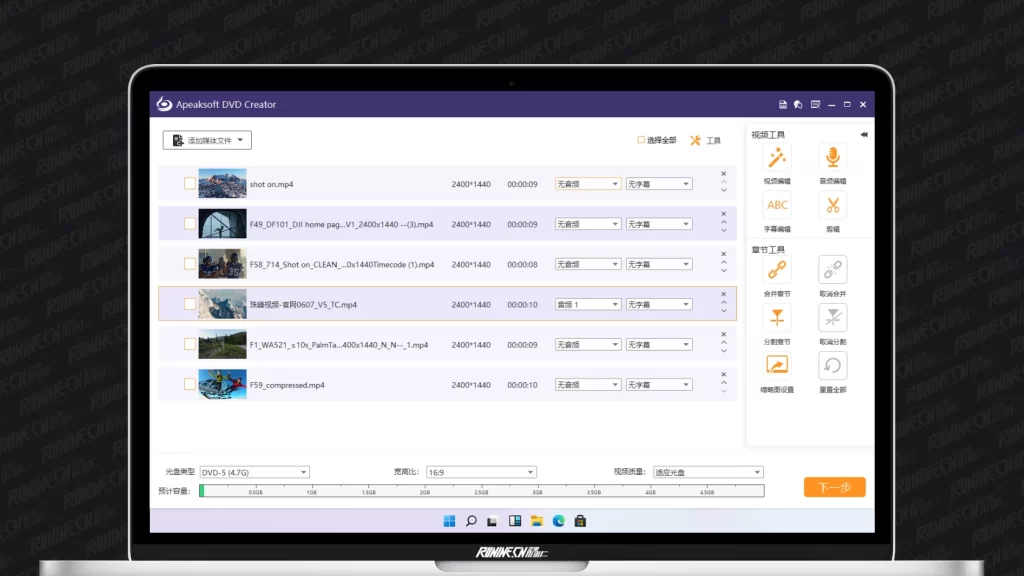Tick the 选择全部 select all checkbox
This screenshot has width=1024, height=576.
coord(641,140)
